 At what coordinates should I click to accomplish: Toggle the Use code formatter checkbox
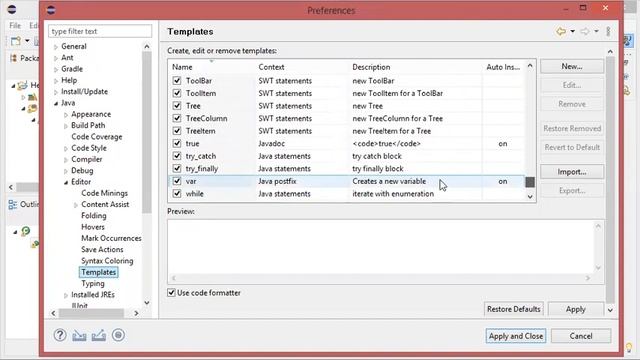click(x=171, y=293)
